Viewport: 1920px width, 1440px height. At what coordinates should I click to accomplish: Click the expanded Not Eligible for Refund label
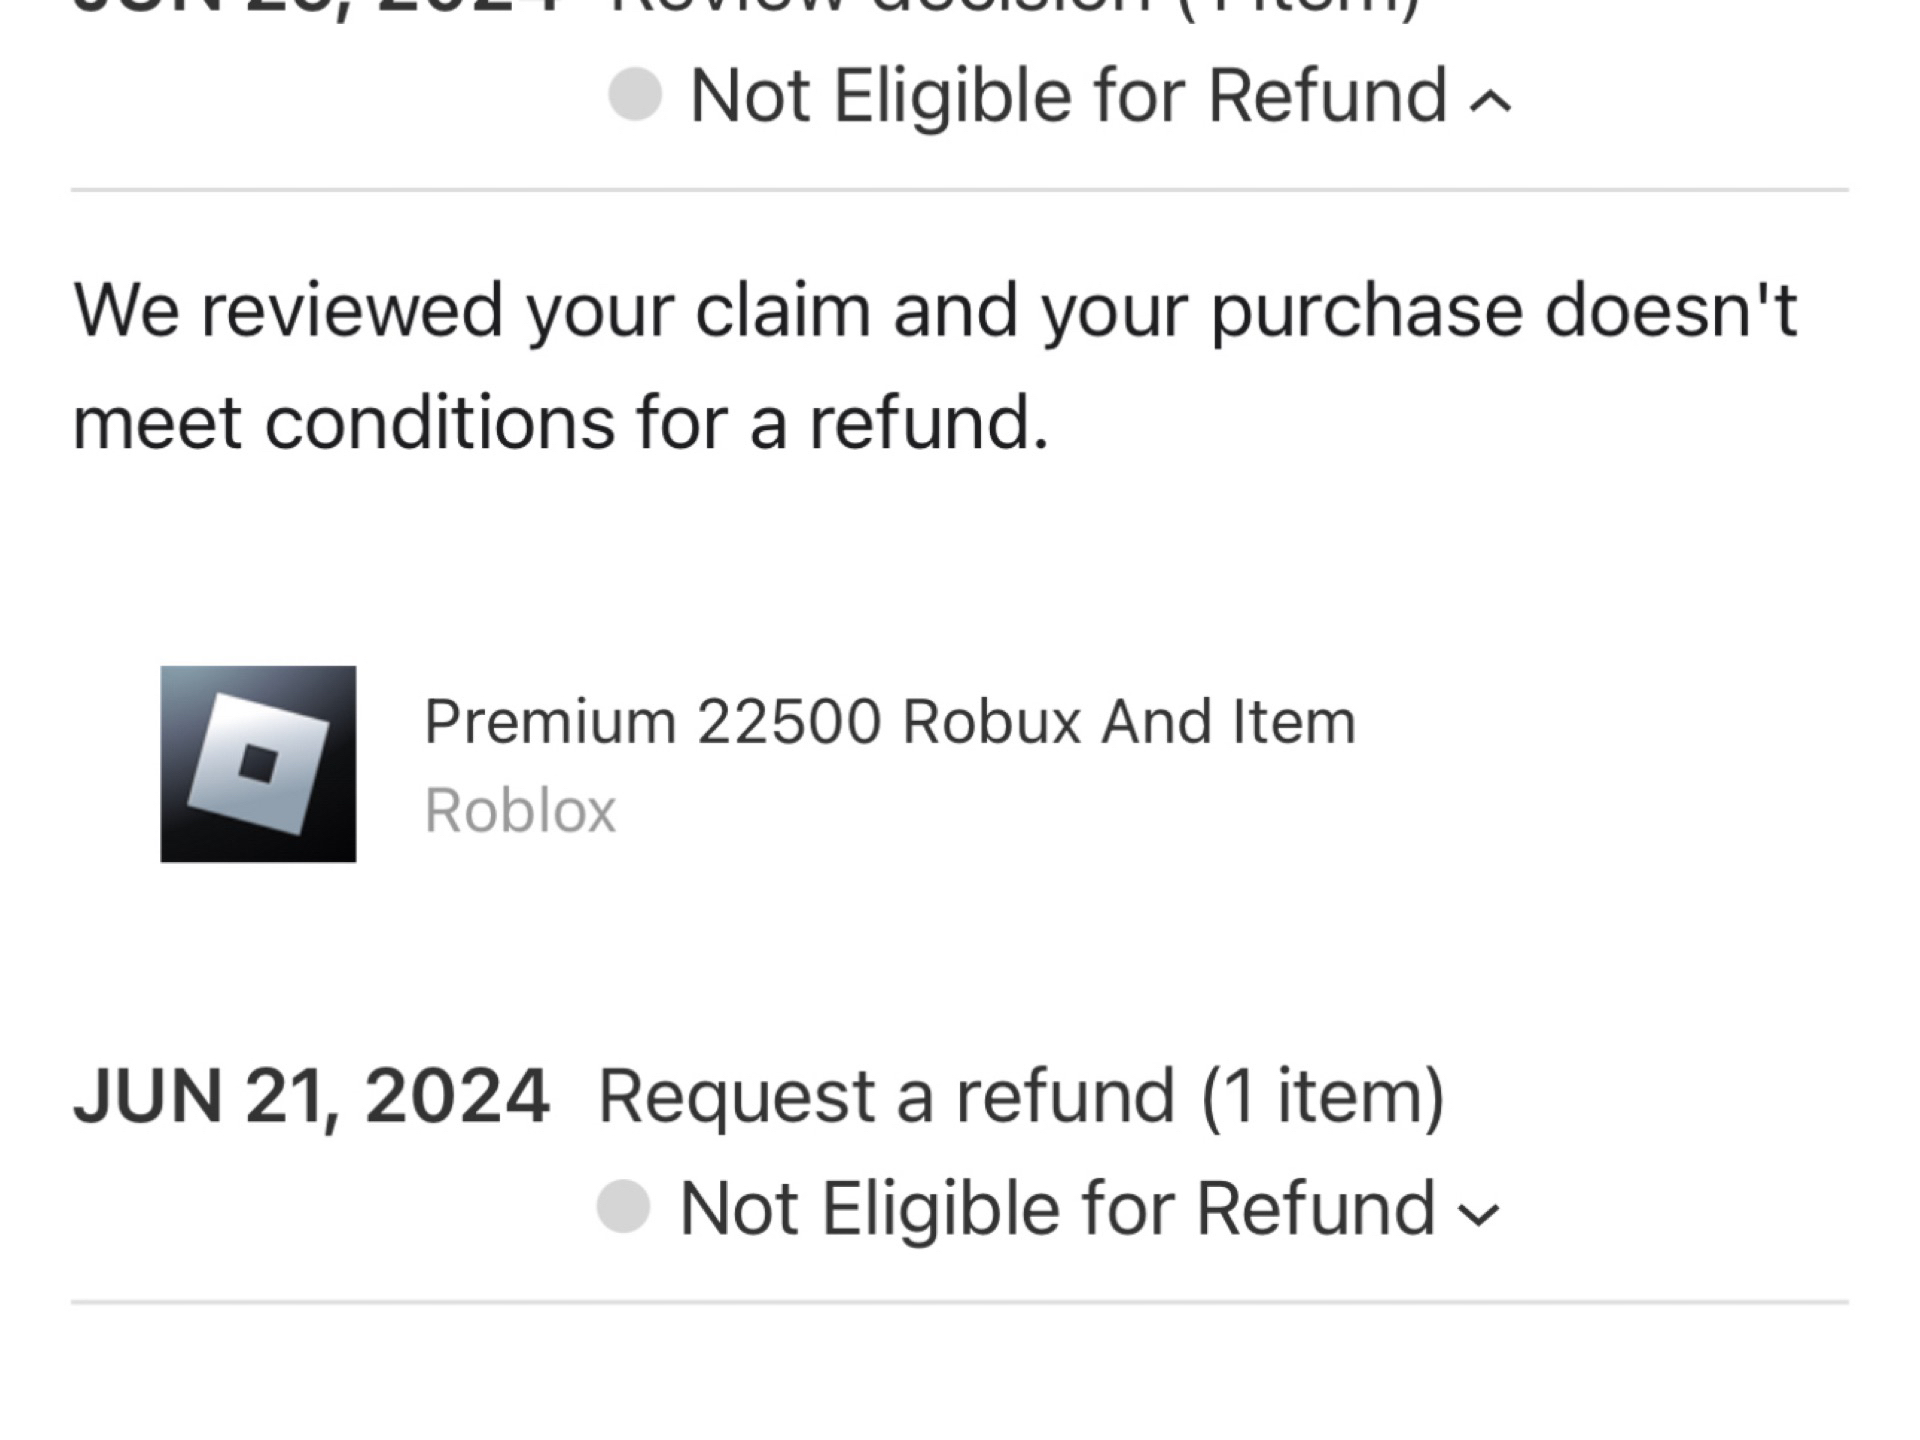click(x=1068, y=96)
